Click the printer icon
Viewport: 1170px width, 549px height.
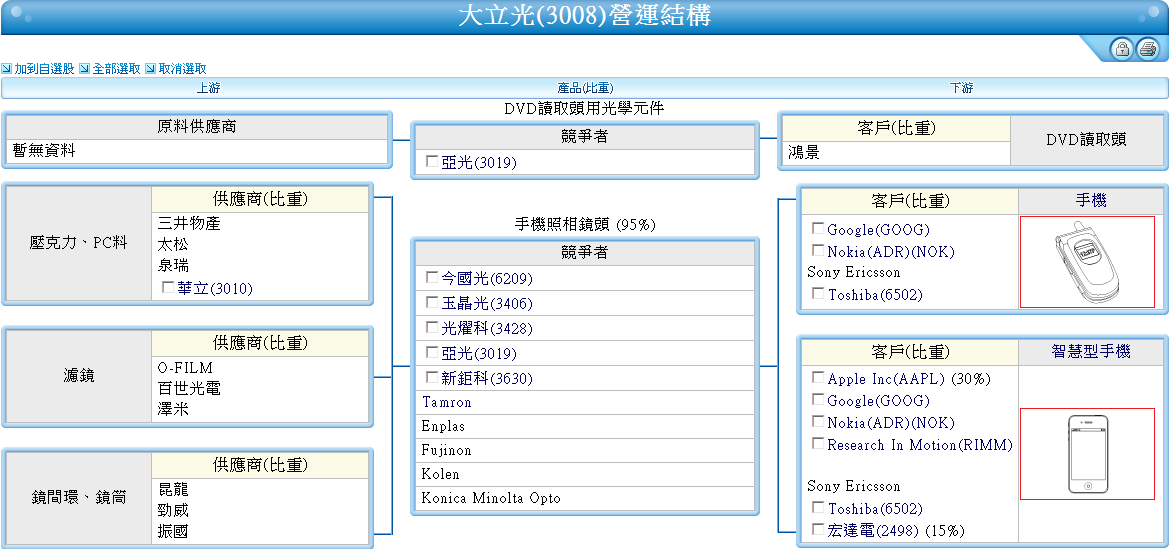click(x=1147, y=49)
